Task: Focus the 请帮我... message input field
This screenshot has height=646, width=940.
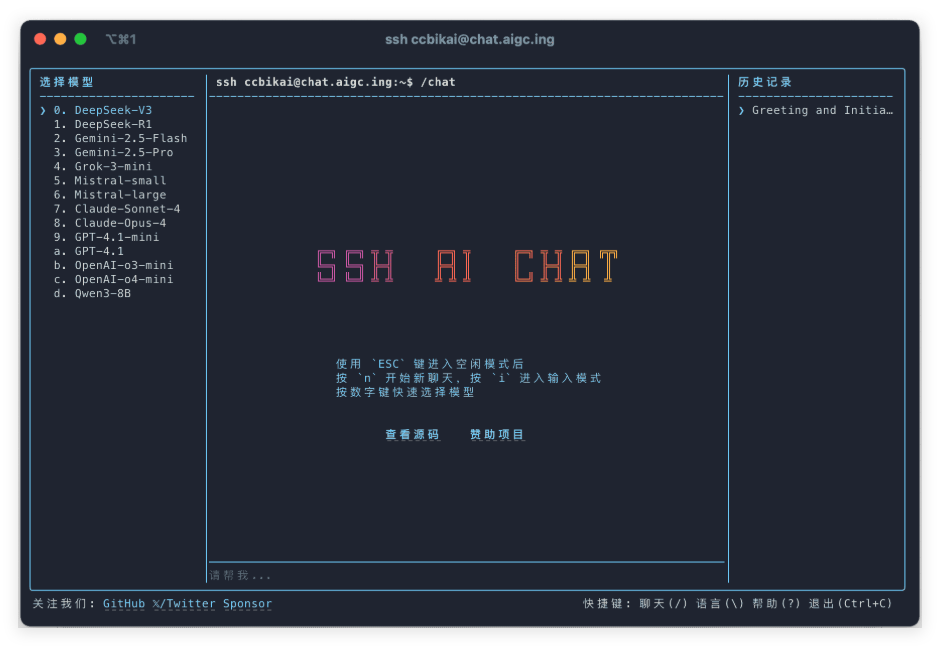Action: click(x=466, y=575)
